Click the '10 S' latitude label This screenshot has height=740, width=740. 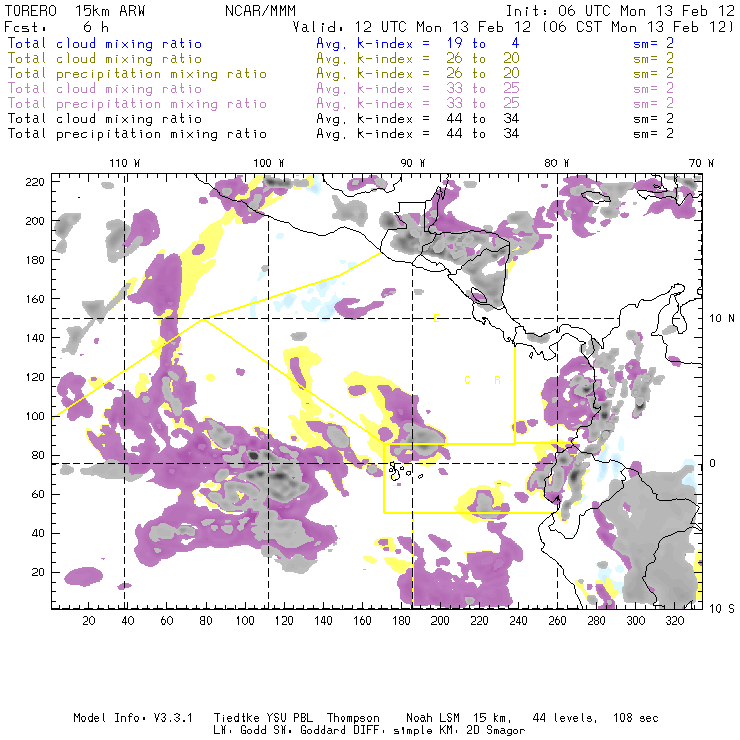[x=722, y=608]
